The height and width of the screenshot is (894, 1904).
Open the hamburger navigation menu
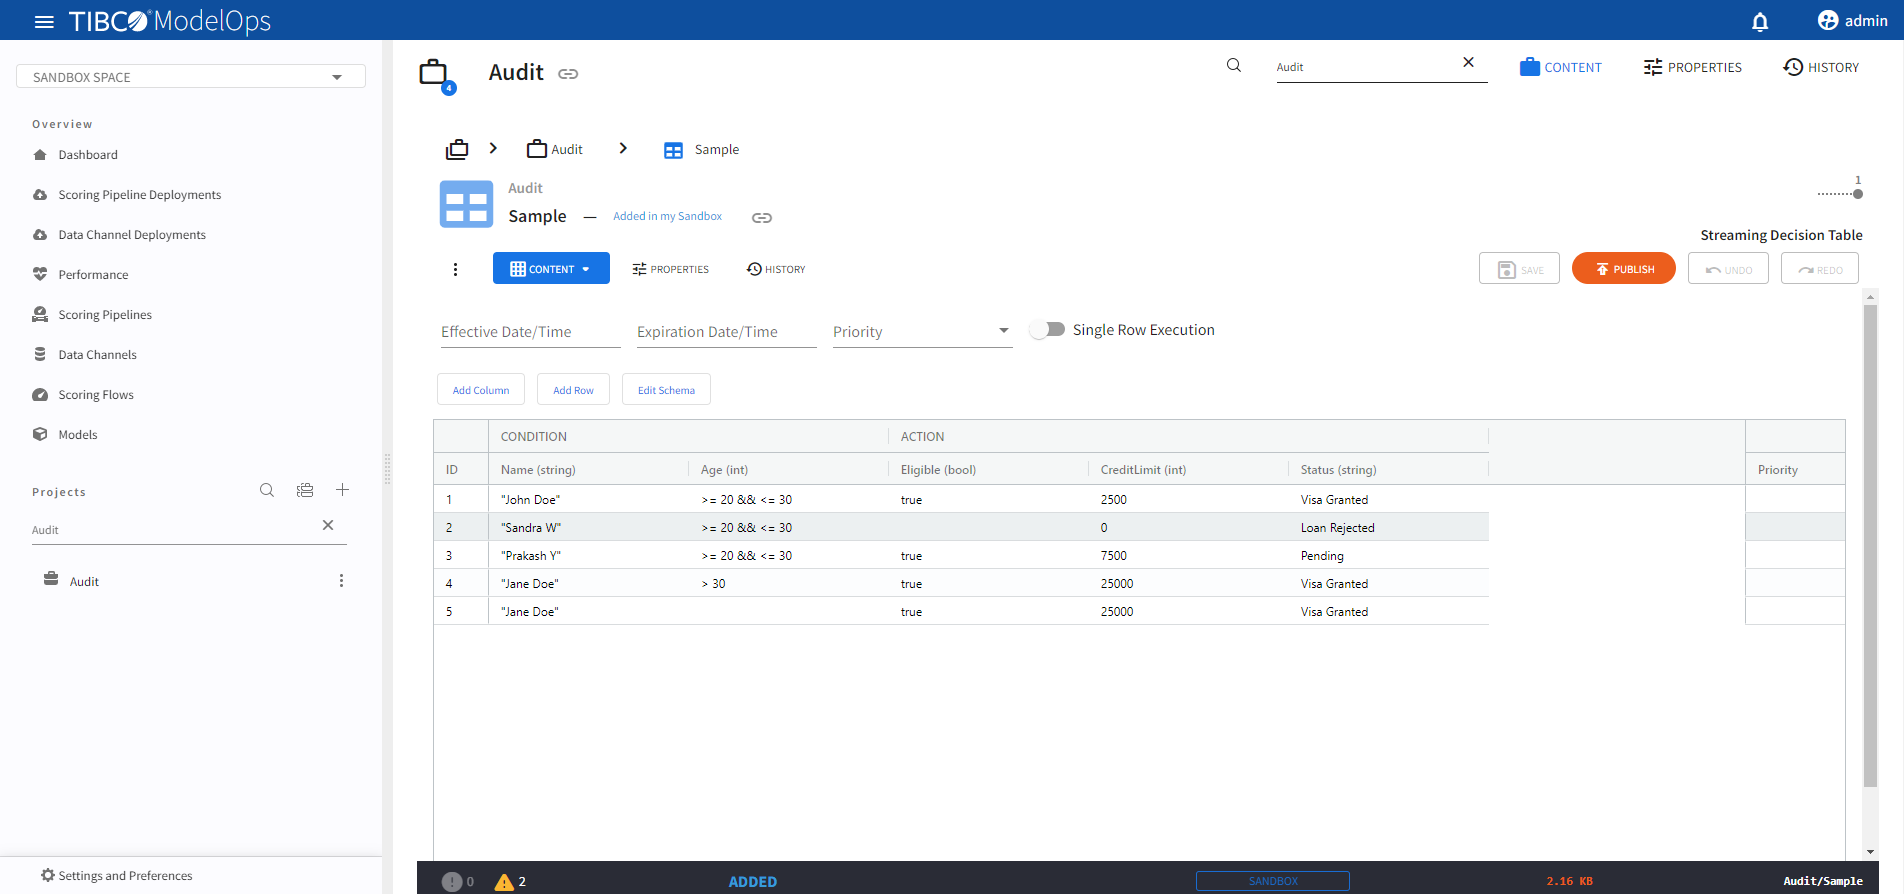(44, 21)
